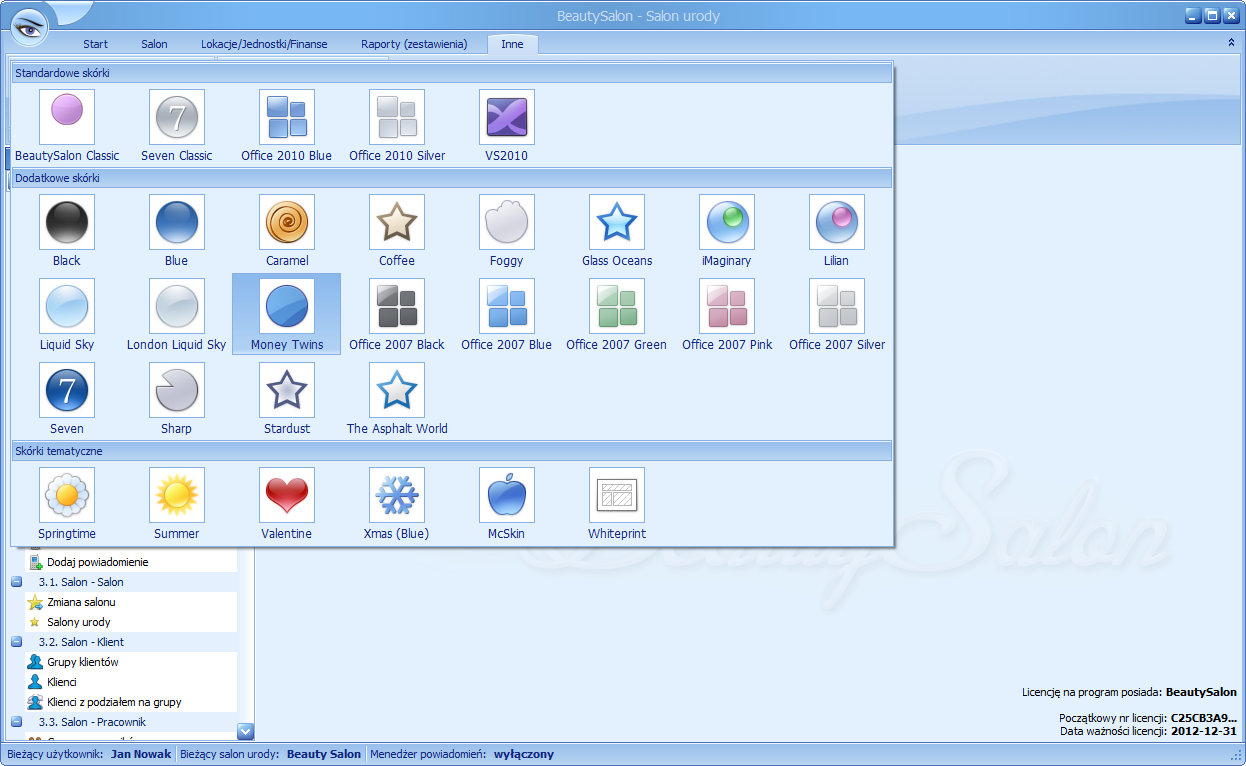The height and width of the screenshot is (766, 1246).
Task: Pick the Foggy skin
Action: 507,231
